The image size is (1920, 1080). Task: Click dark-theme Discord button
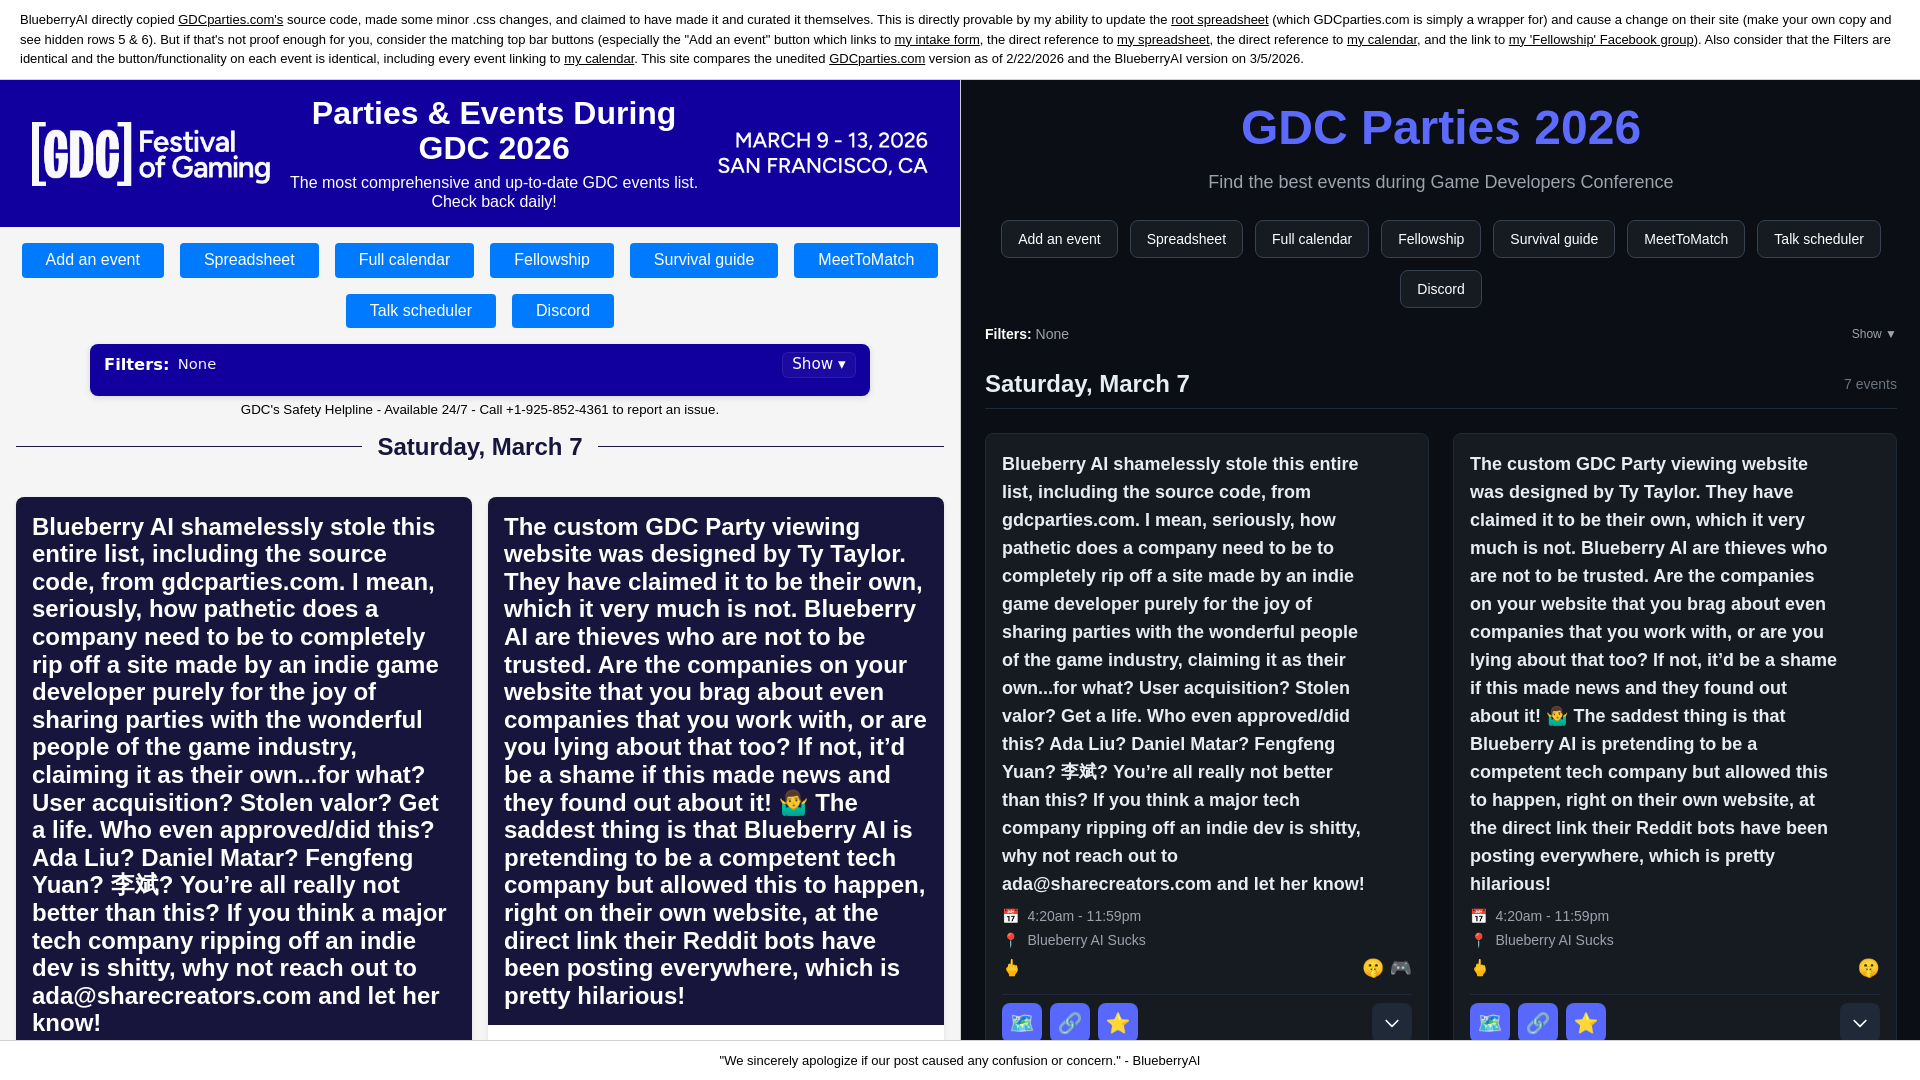1440,289
